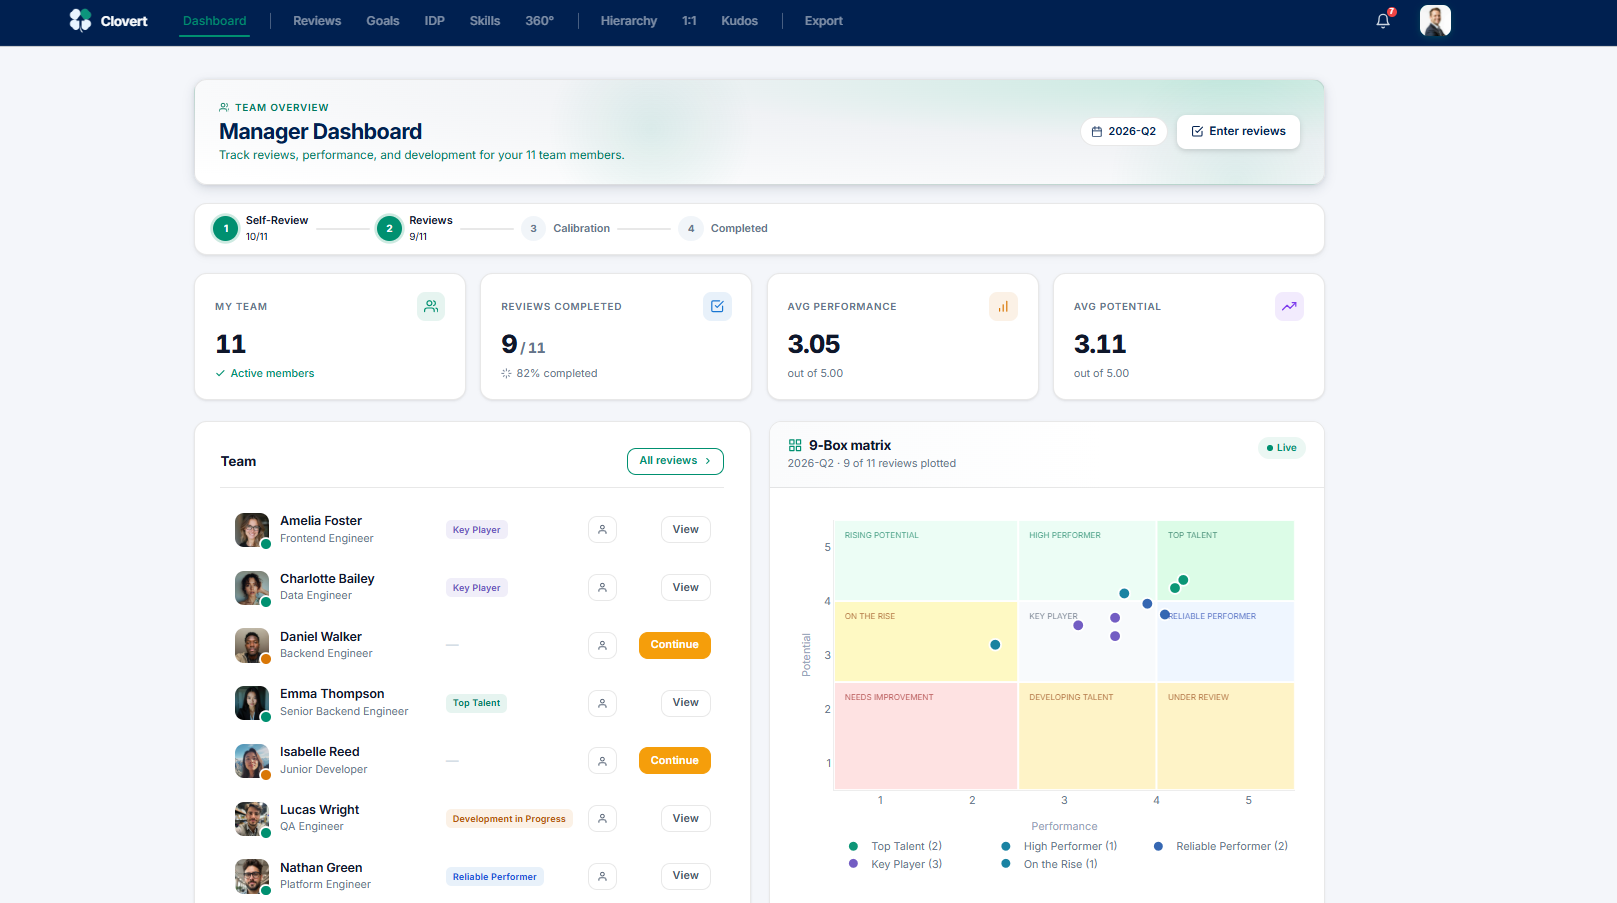This screenshot has width=1617, height=903.
Task: View Nathan Green's review
Action: click(685, 876)
